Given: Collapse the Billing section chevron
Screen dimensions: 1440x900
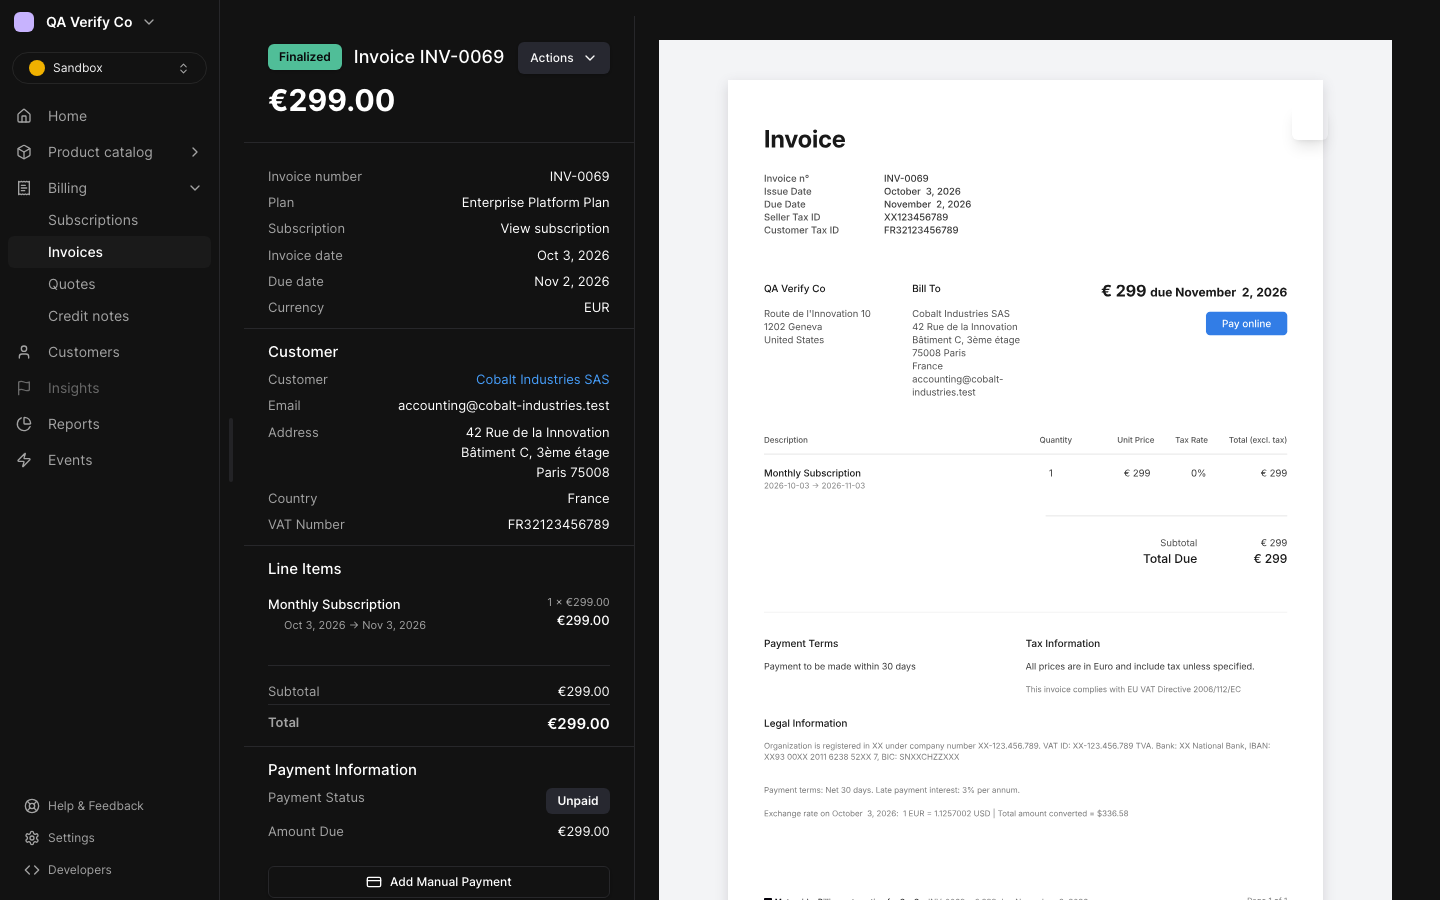Looking at the screenshot, I should 195,188.
